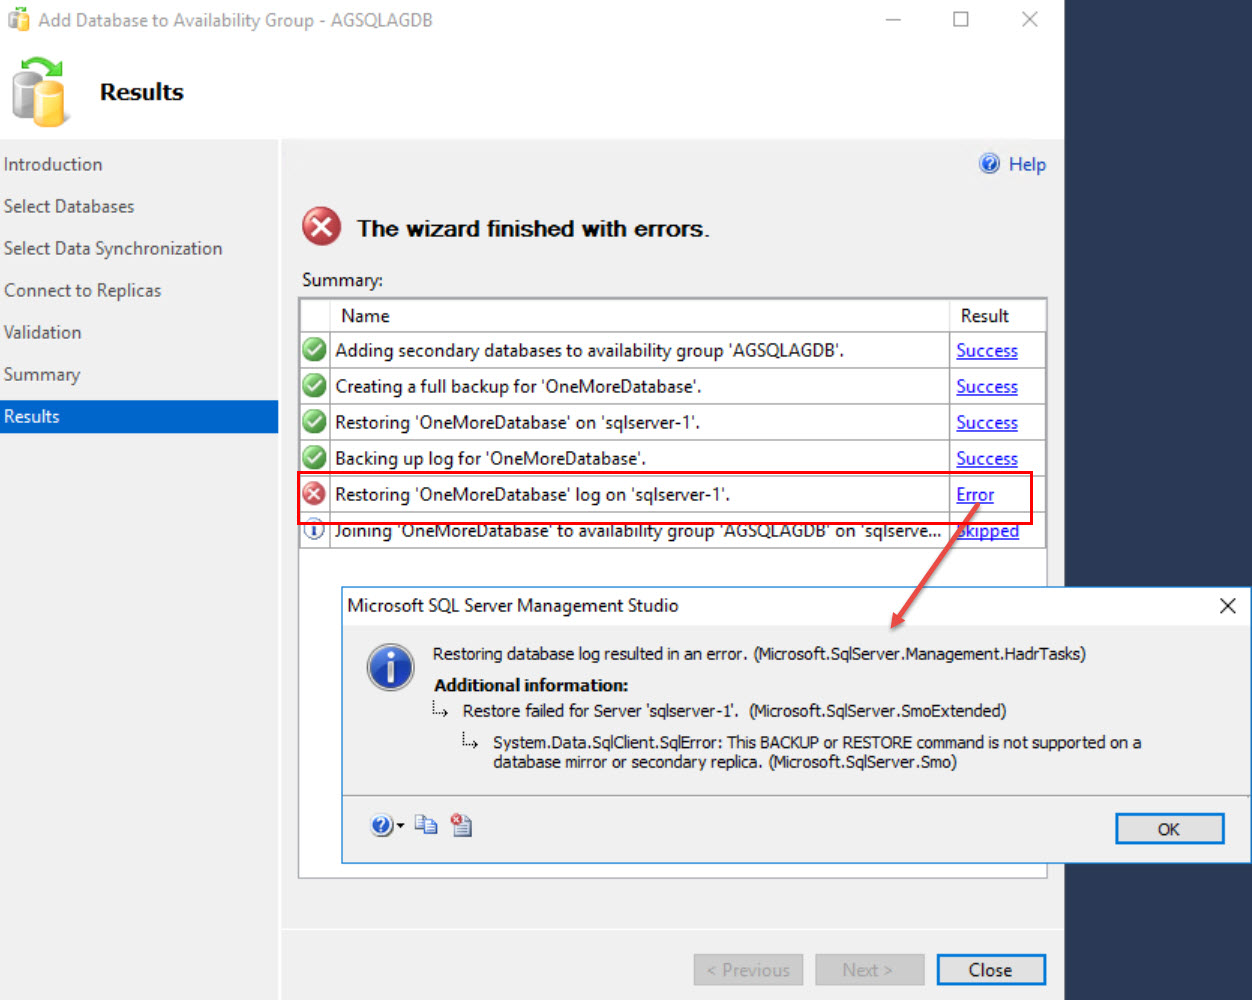The width and height of the screenshot is (1252, 1000).
Task: Click red error icon on Restoring log row
Action: coord(314,494)
